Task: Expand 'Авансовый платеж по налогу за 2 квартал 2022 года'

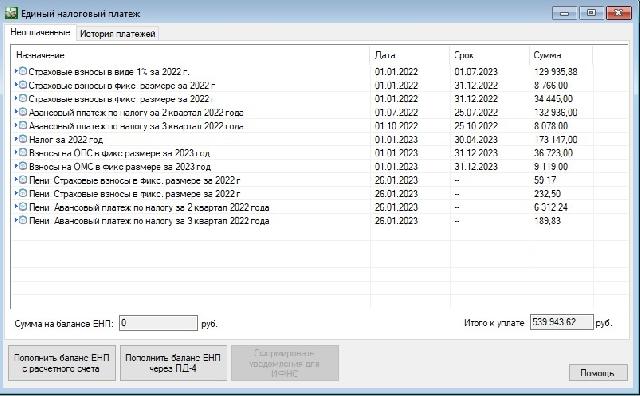Action: pos(16,112)
